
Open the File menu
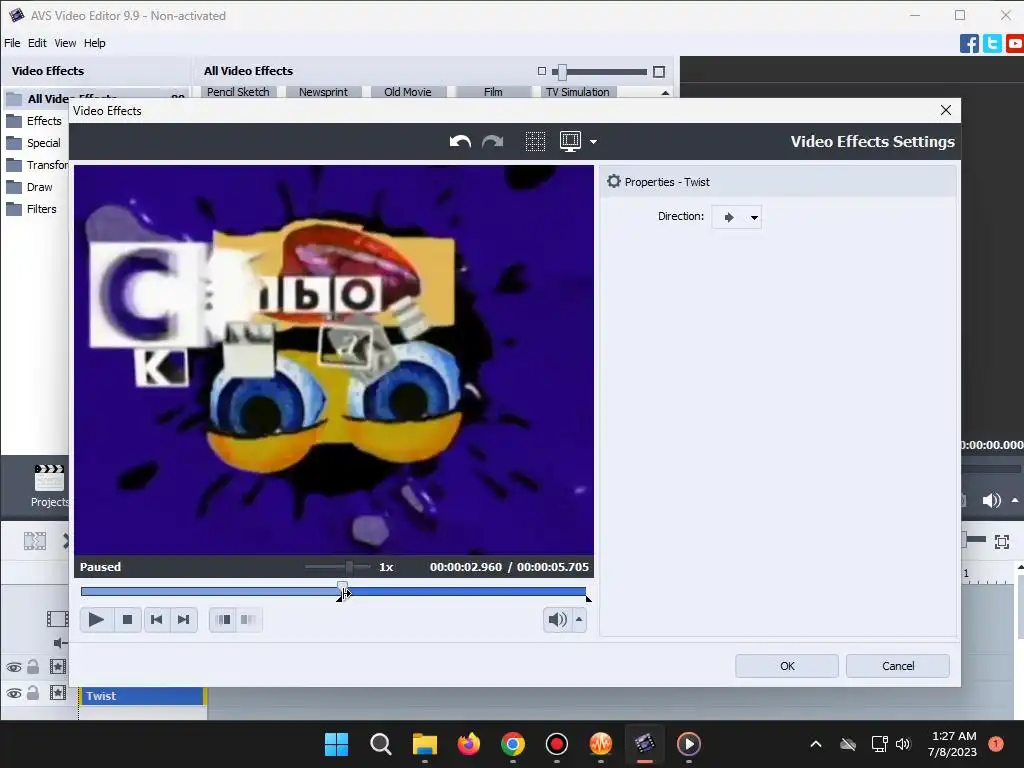pyautogui.click(x=12, y=43)
